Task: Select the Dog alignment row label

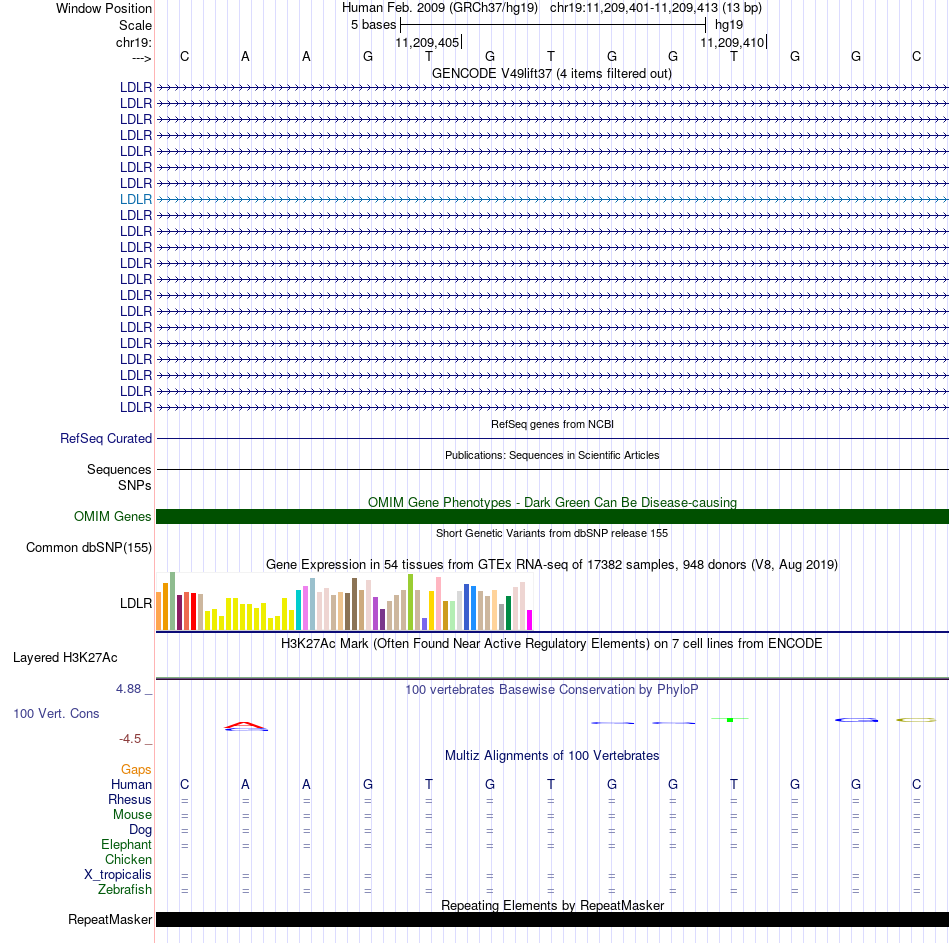Action: click(x=140, y=830)
